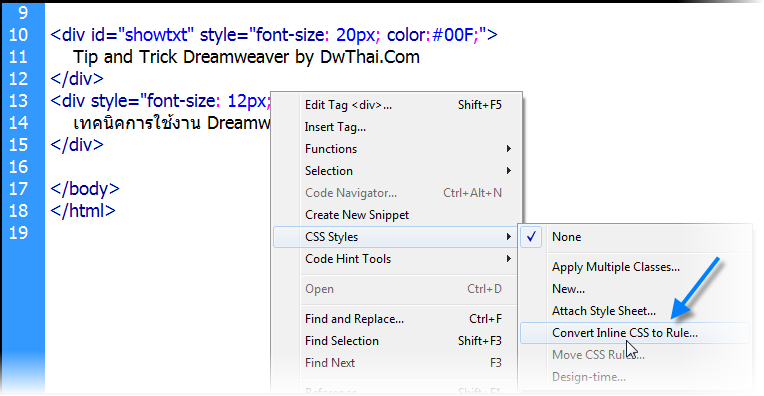This screenshot has height=396, width=764.
Task: Expand the Functions submenu
Action: click(x=397, y=149)
